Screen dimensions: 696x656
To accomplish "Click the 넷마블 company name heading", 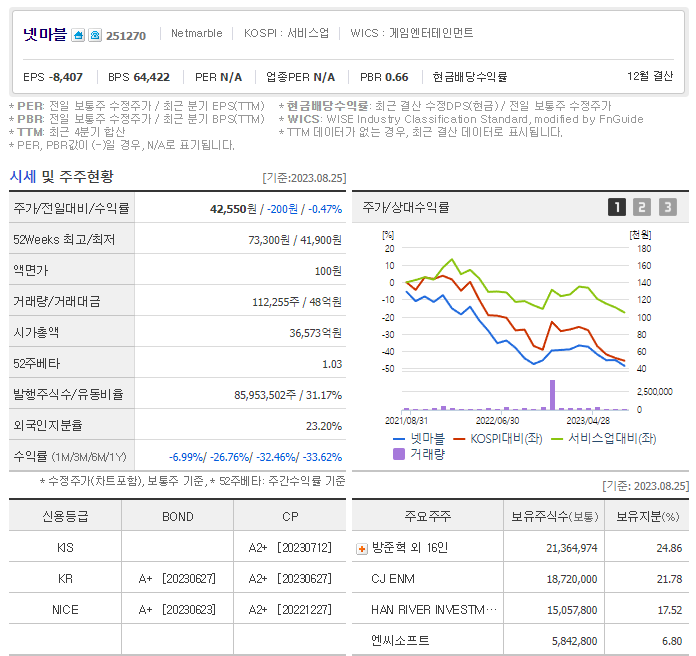I will (45, 34).
